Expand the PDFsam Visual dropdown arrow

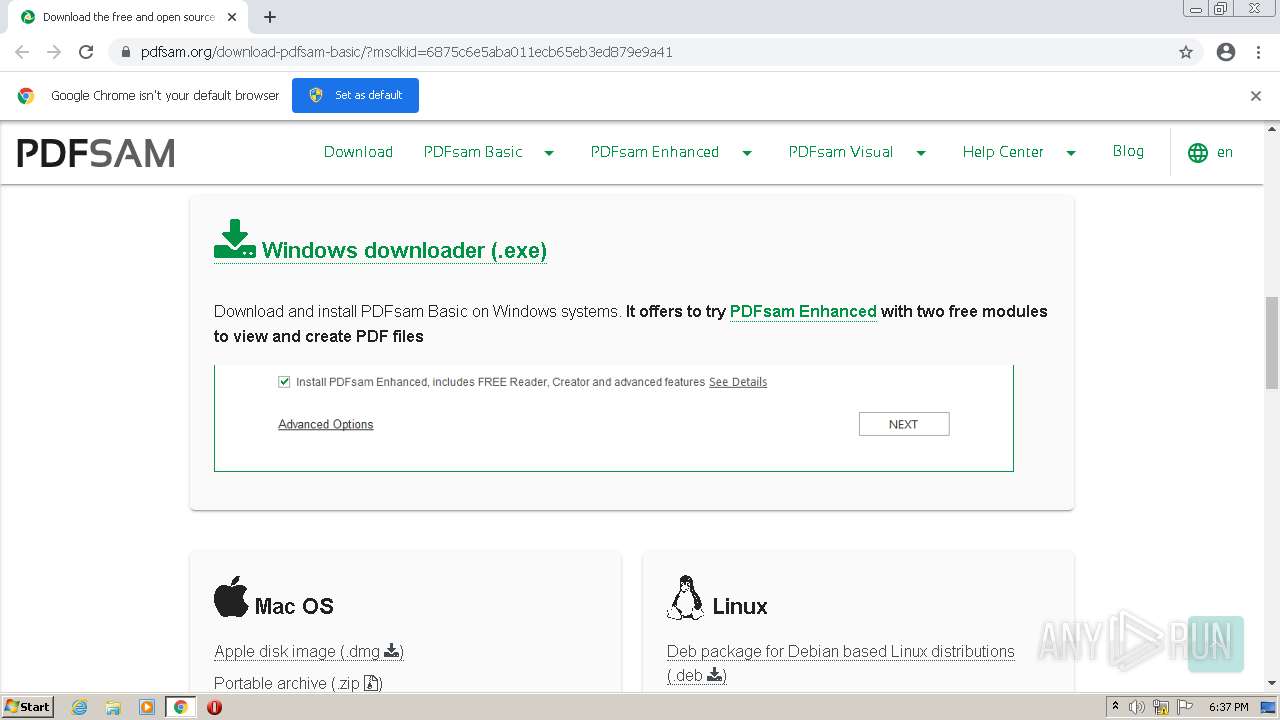[x=921, y=153]
